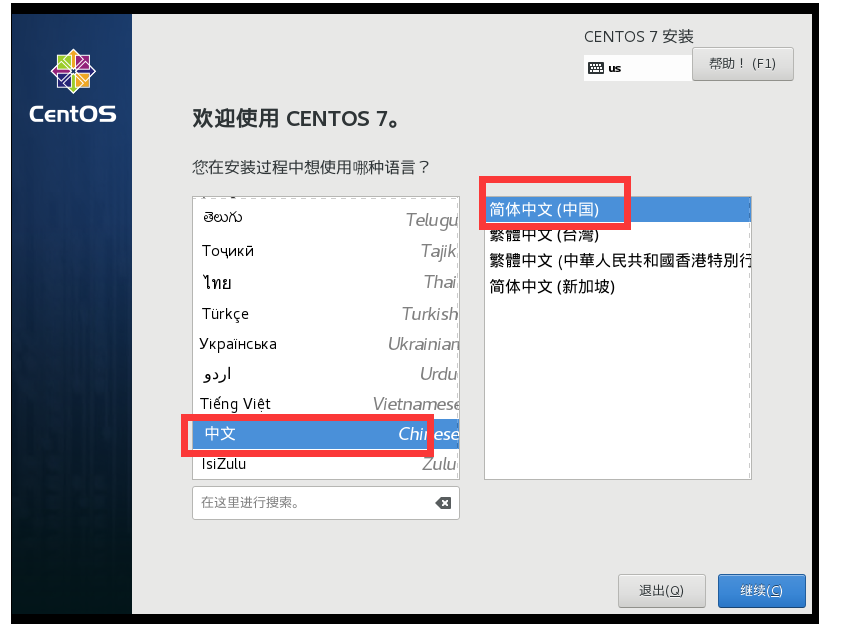Select Українська Ukrainian language
The image size is (849, 629).
tap(326, 344)
